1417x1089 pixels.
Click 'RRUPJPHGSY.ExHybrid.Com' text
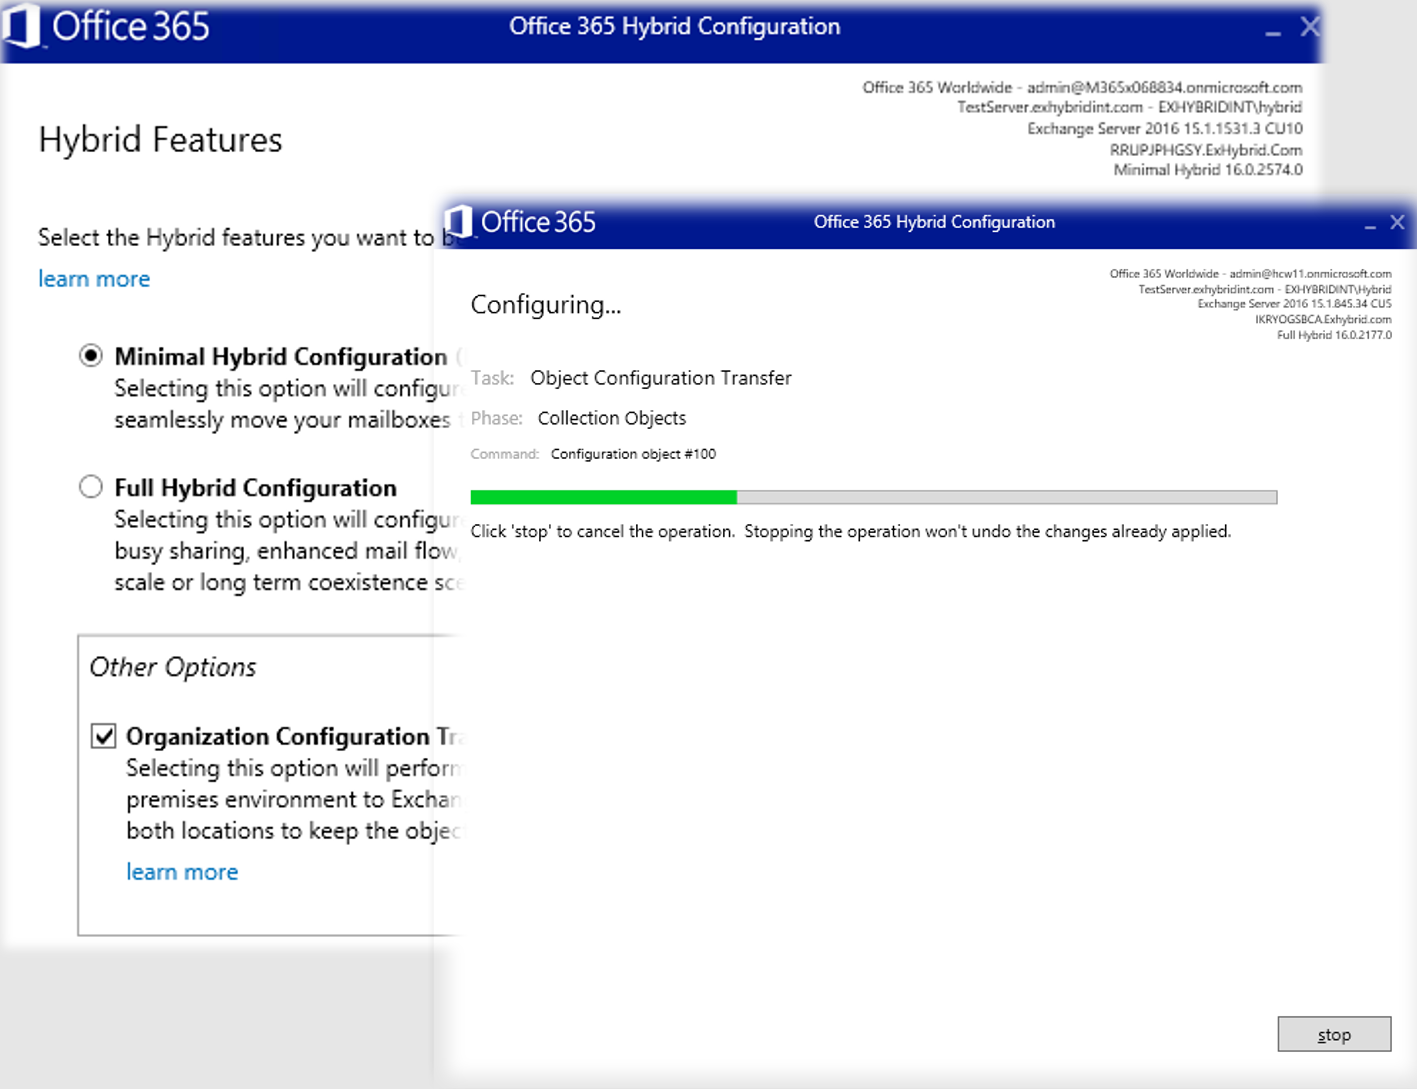coord(1206,150)
